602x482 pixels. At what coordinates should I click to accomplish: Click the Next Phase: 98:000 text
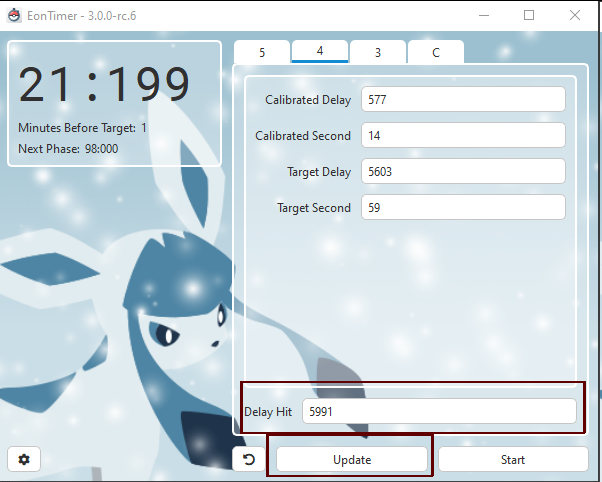pyautogui.click(x=68, y=149)
